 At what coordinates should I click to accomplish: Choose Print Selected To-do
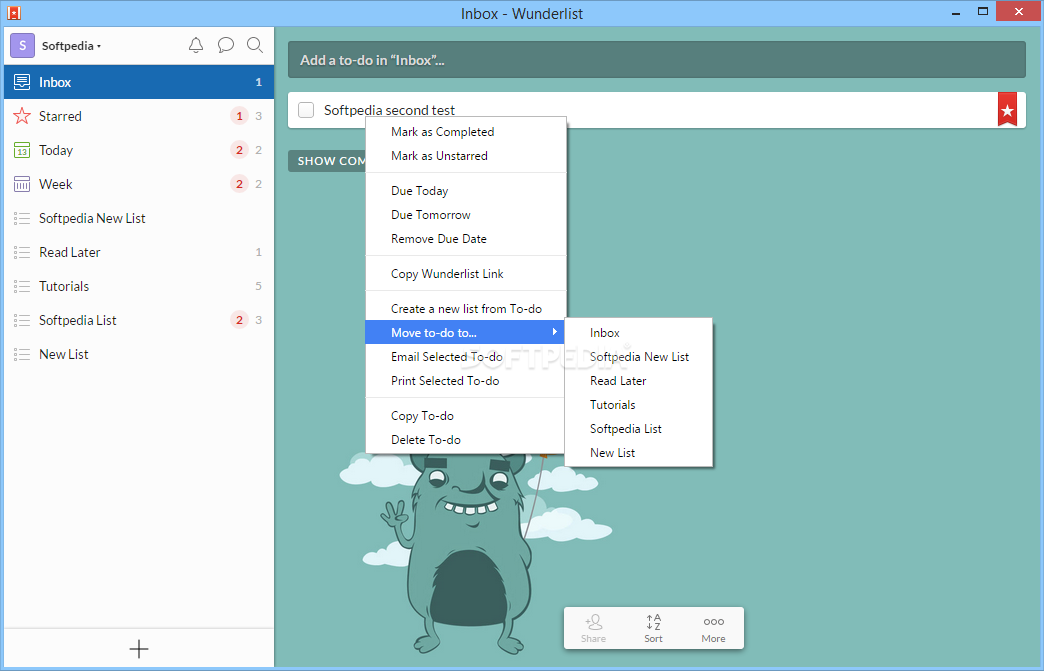[466, 381]
